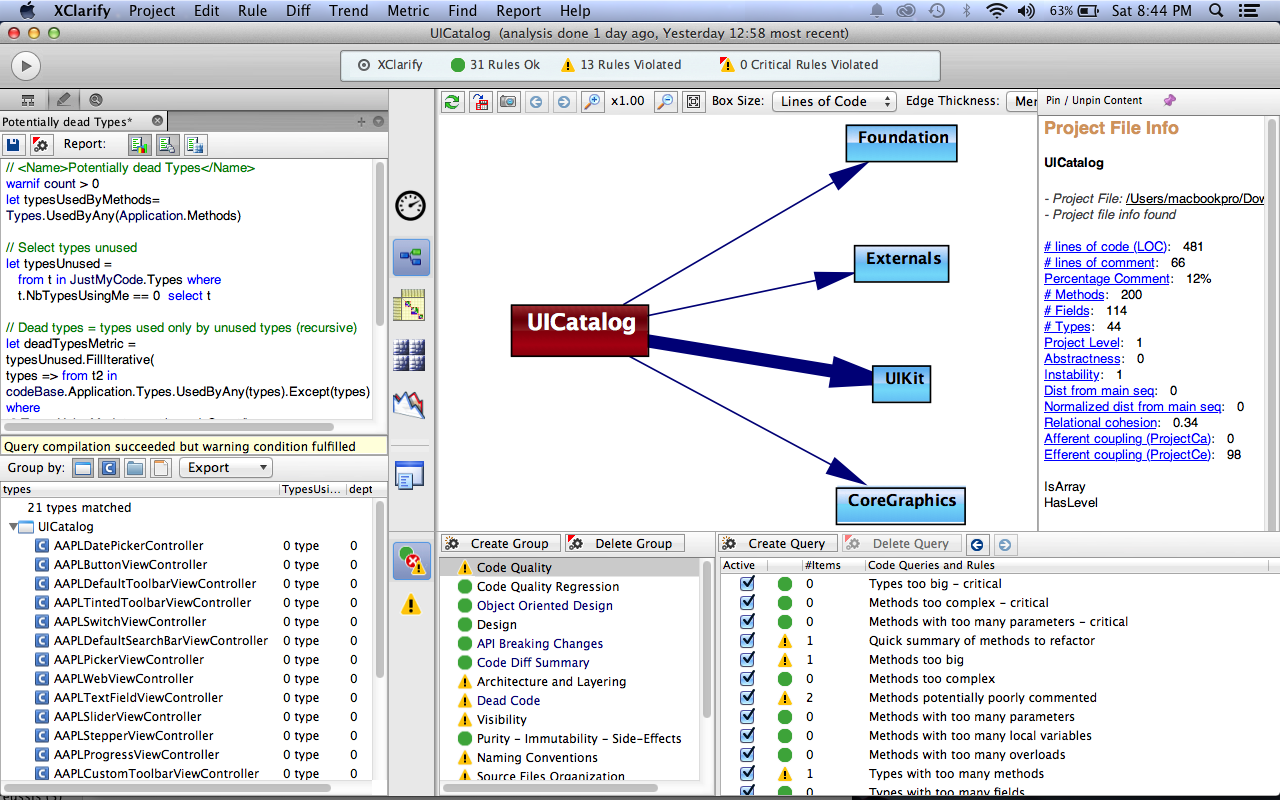The image size is (1280, 800).
Task: Click the warning triangle icon in sidebar
Action: click(x=411, y=604)
